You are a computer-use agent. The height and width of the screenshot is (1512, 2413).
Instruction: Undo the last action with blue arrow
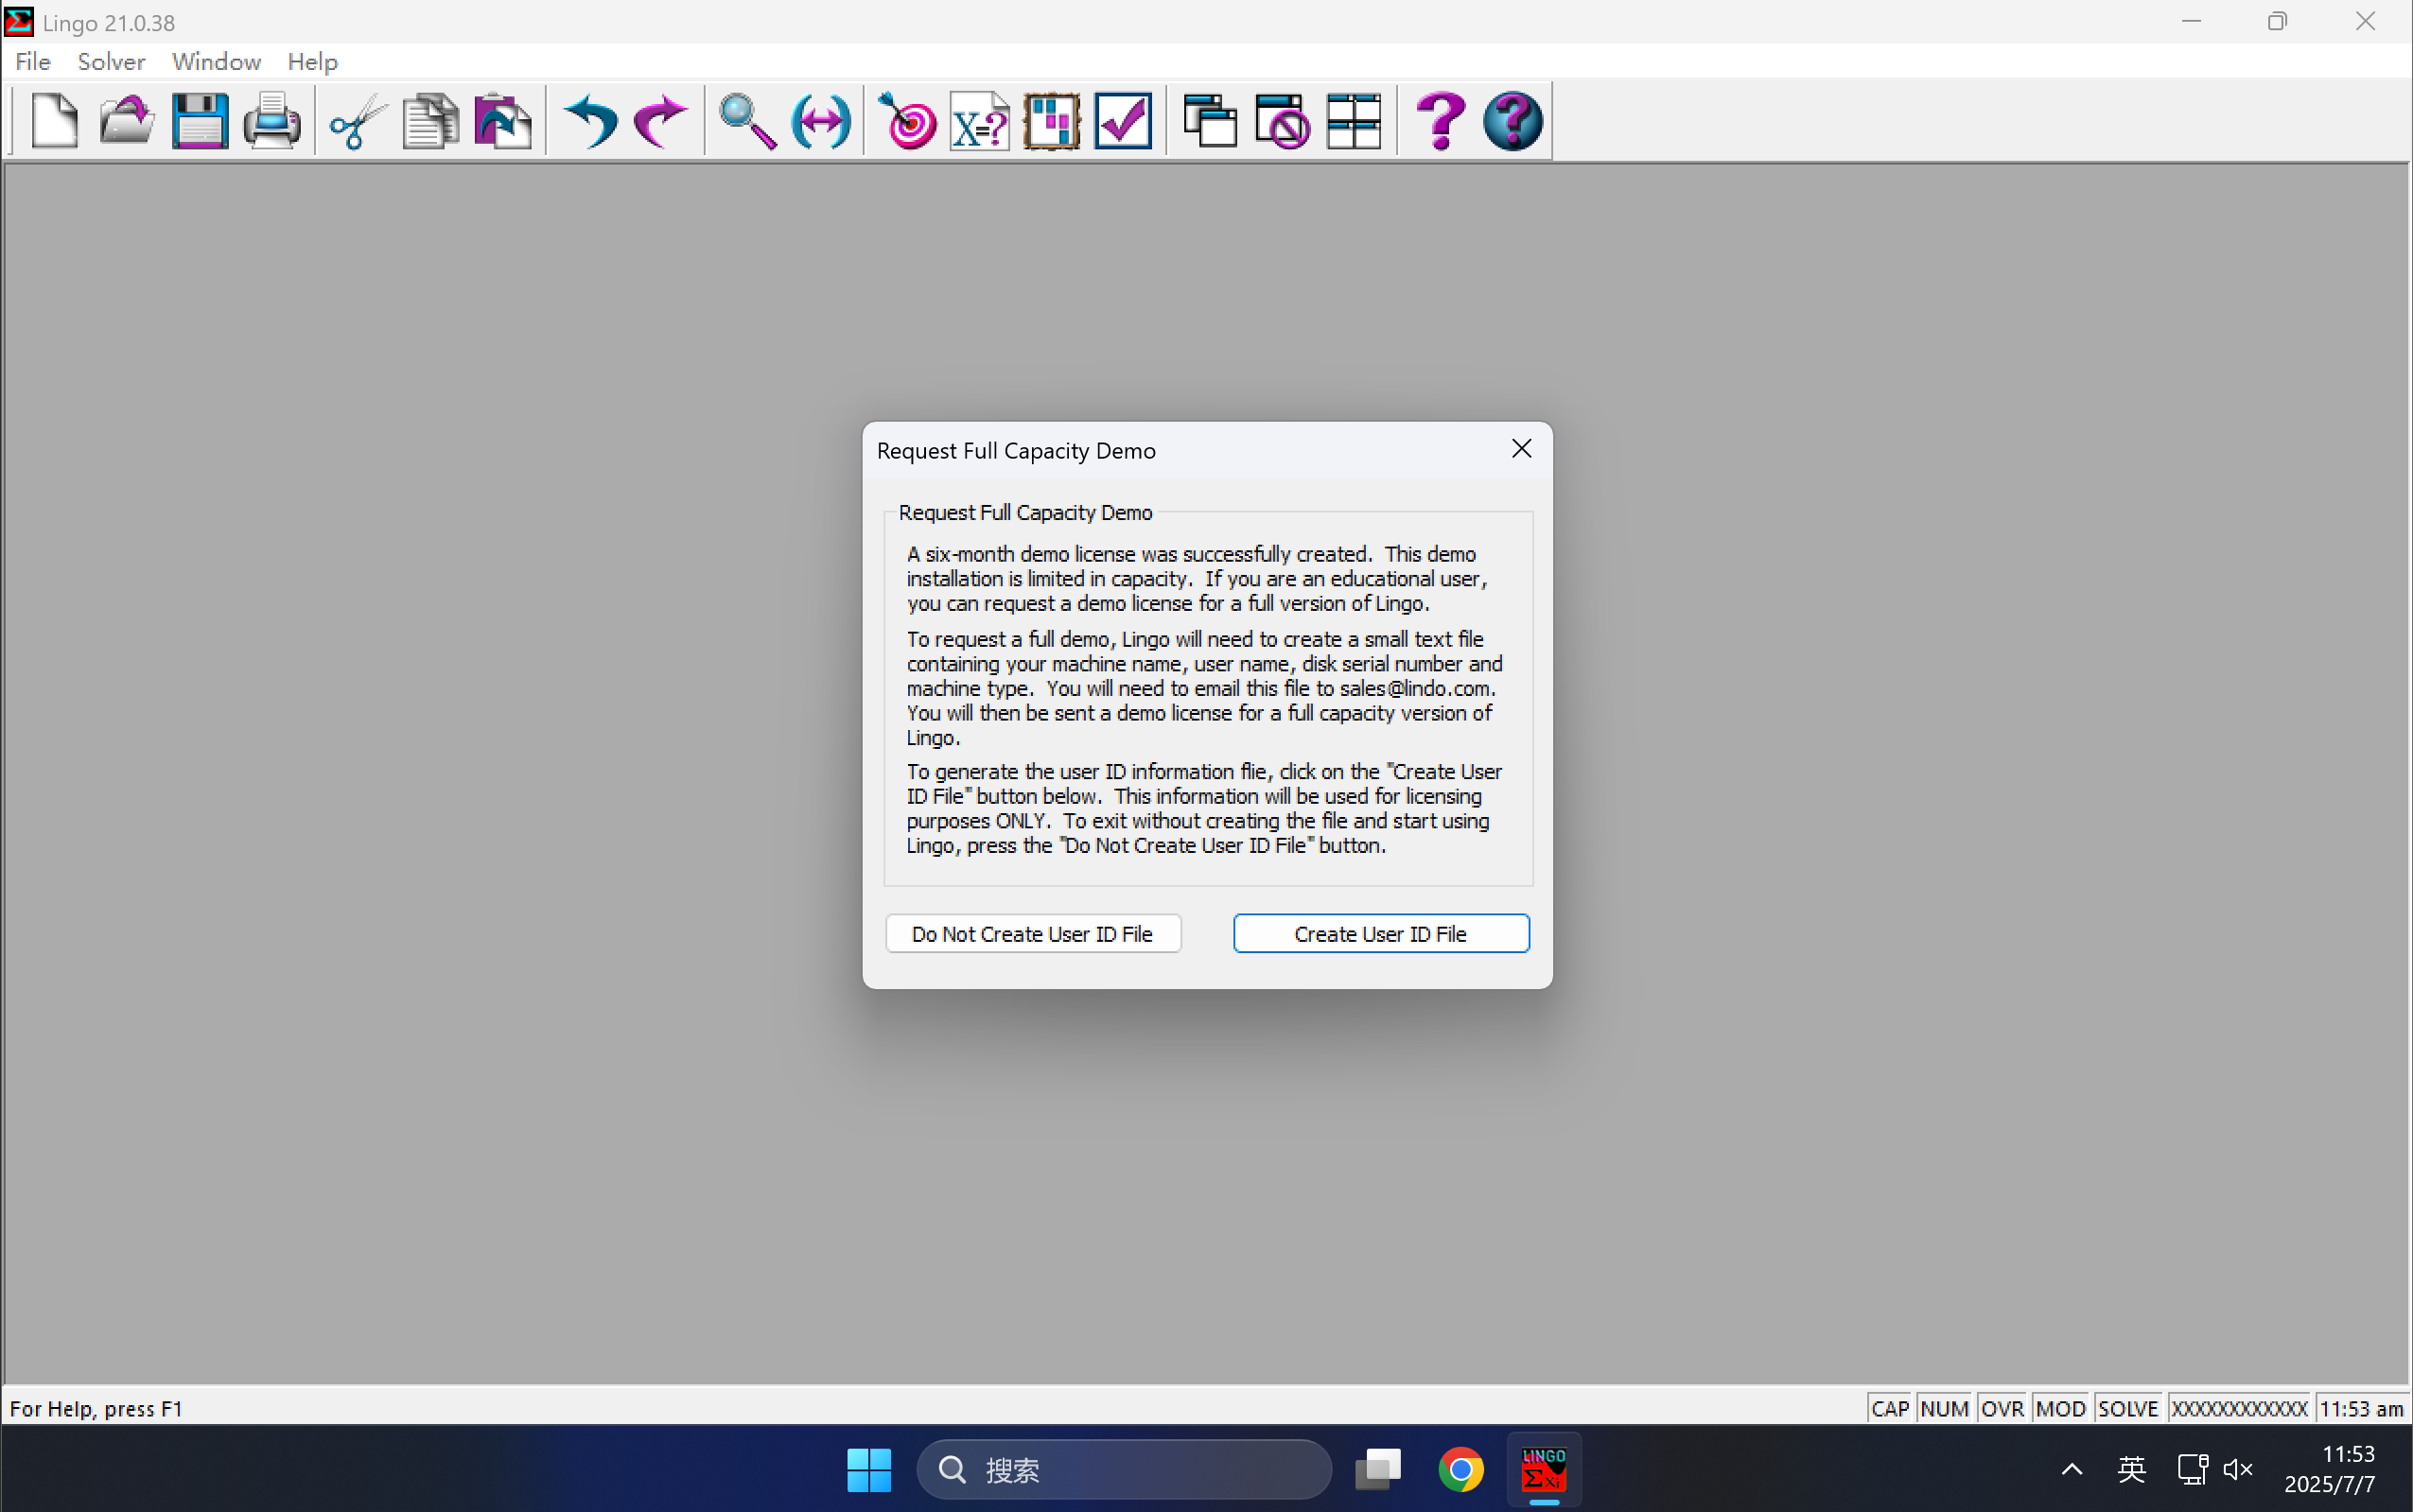click(590, 121)
